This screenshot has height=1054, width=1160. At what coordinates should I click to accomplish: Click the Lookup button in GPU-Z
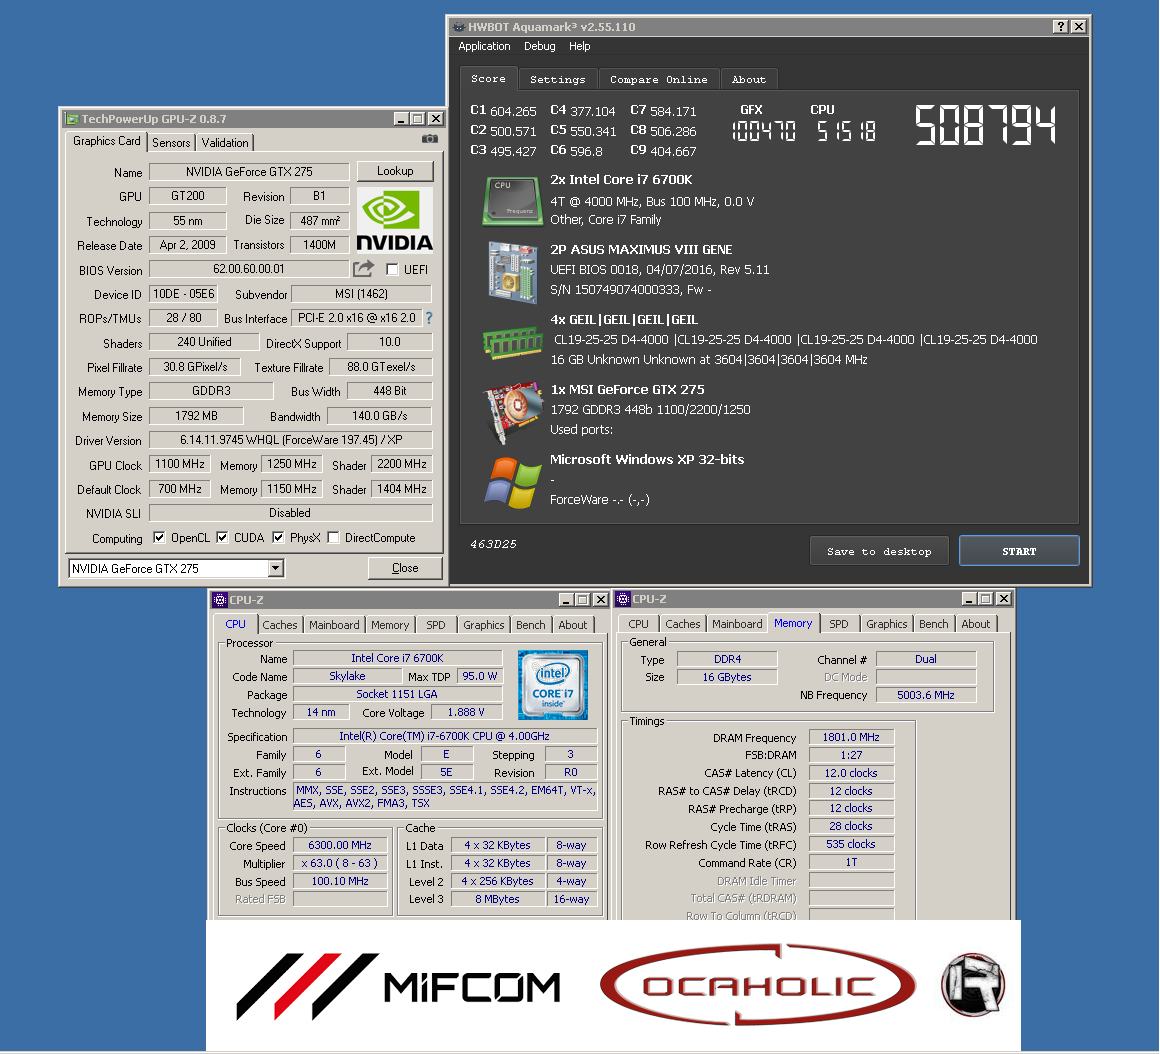pyautogui.click(x=395, y=171)
